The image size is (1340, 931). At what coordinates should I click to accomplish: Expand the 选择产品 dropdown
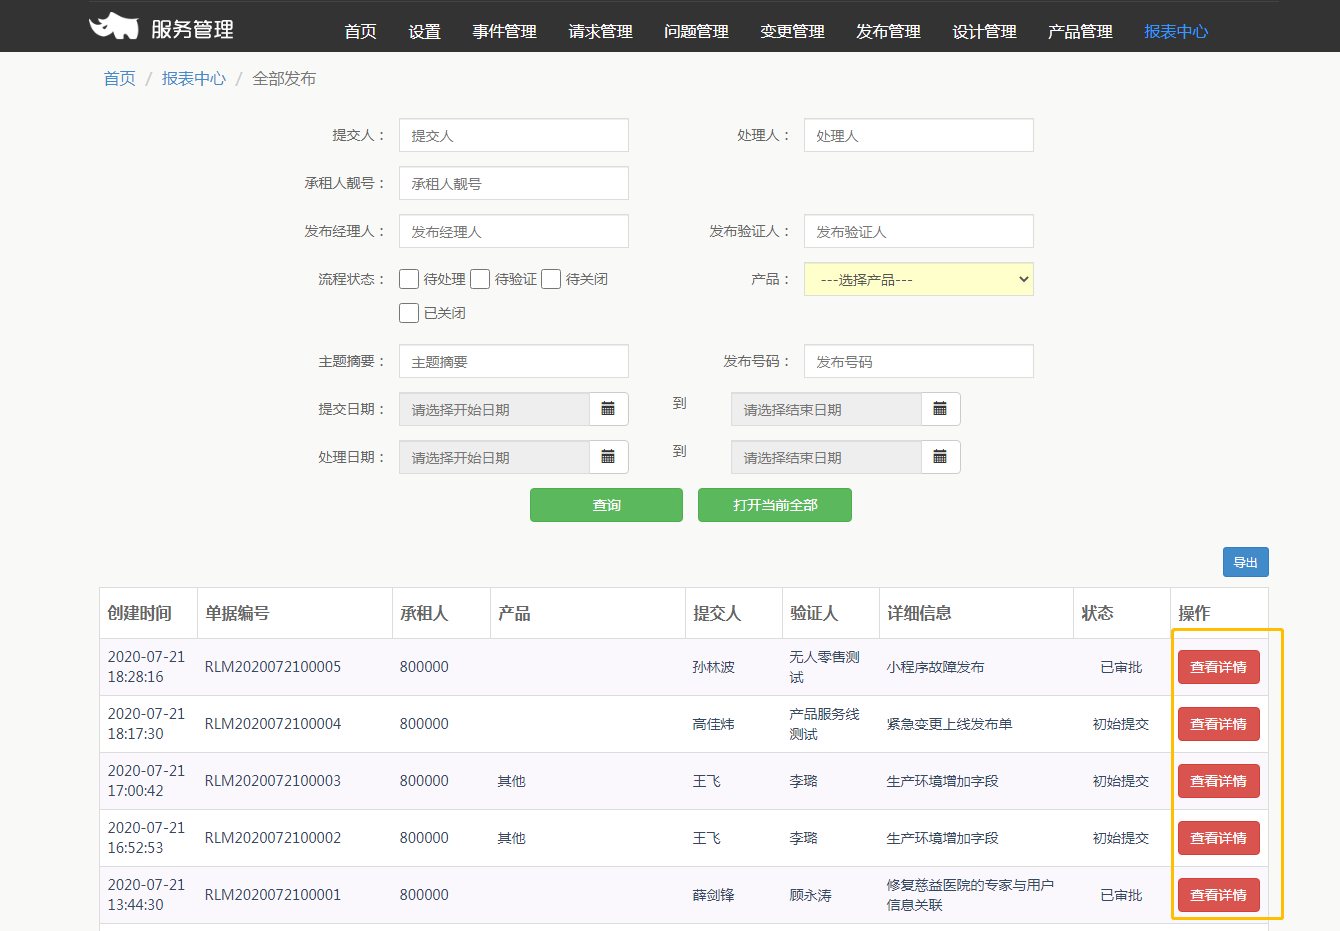[x=918, y=279]
